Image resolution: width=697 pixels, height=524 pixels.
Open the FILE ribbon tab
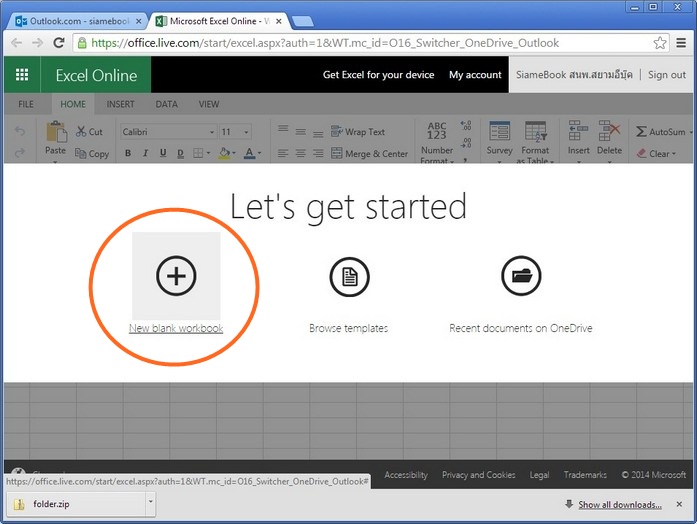tap(26, 104)
